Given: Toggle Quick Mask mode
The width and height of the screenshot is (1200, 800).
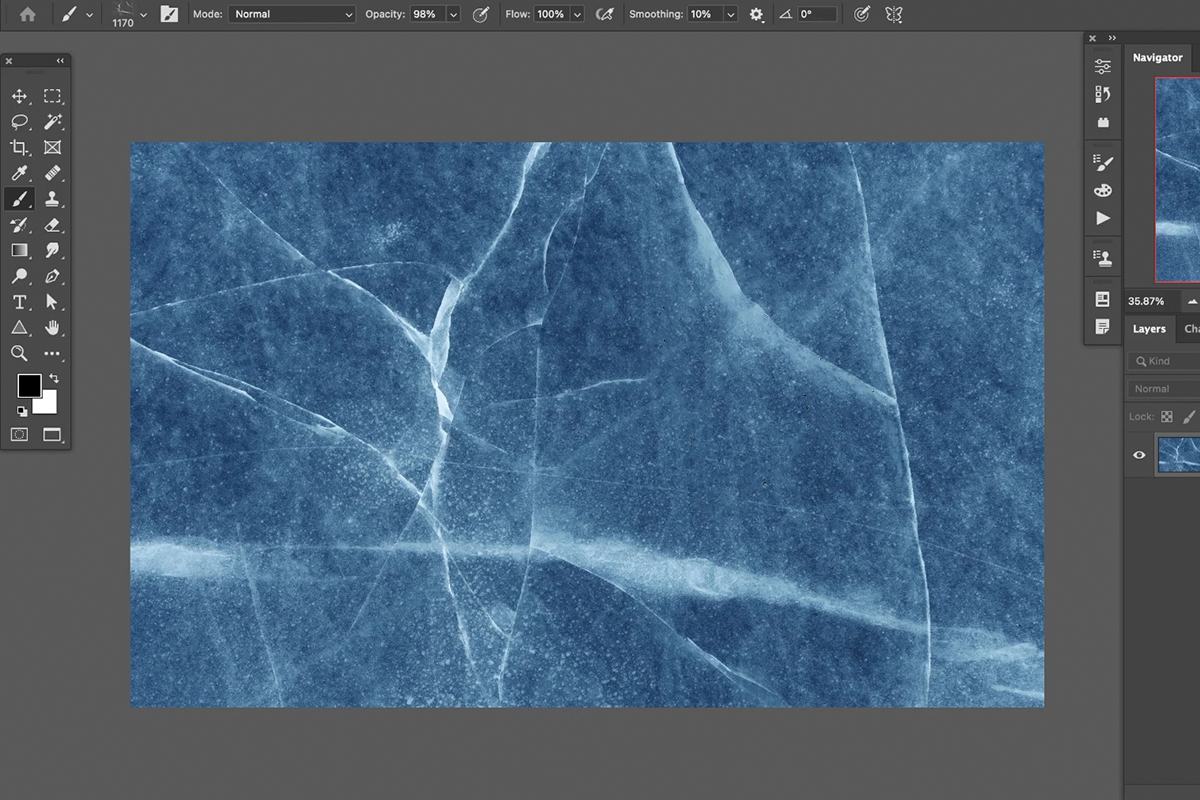Looking at the screenshot, I should [x=19, y=435].
